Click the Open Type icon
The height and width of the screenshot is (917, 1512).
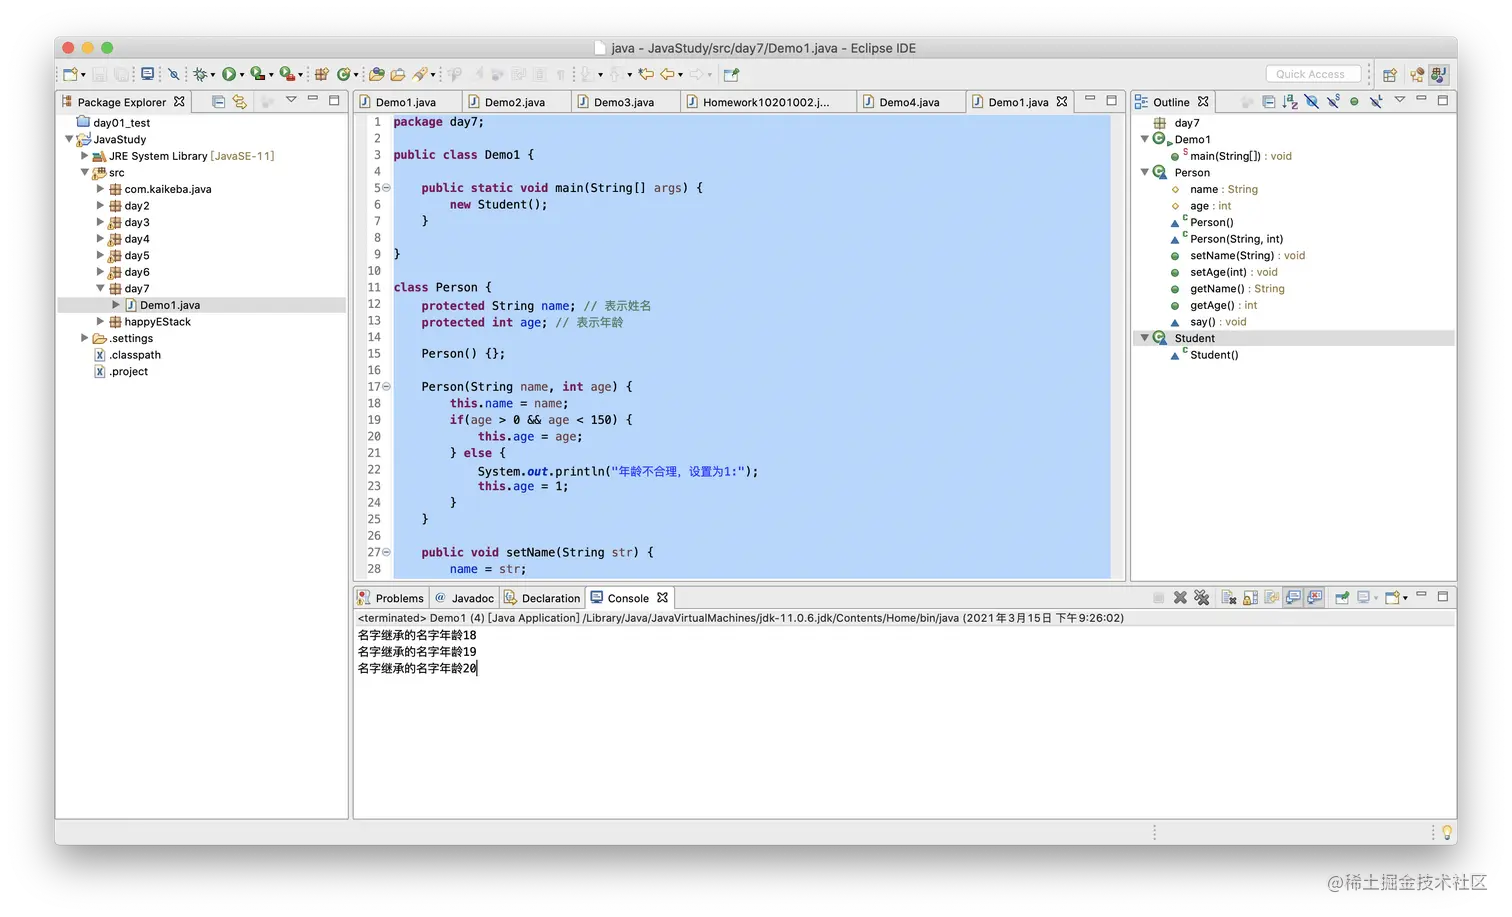(x=376, y=74)
